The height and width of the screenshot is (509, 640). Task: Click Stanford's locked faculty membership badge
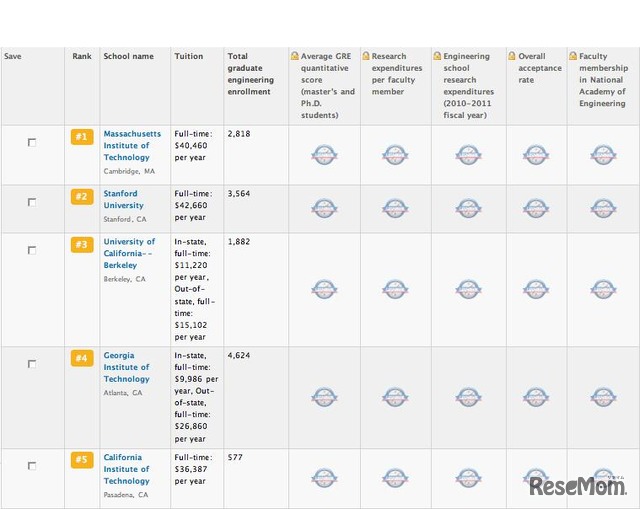point(603,208)
